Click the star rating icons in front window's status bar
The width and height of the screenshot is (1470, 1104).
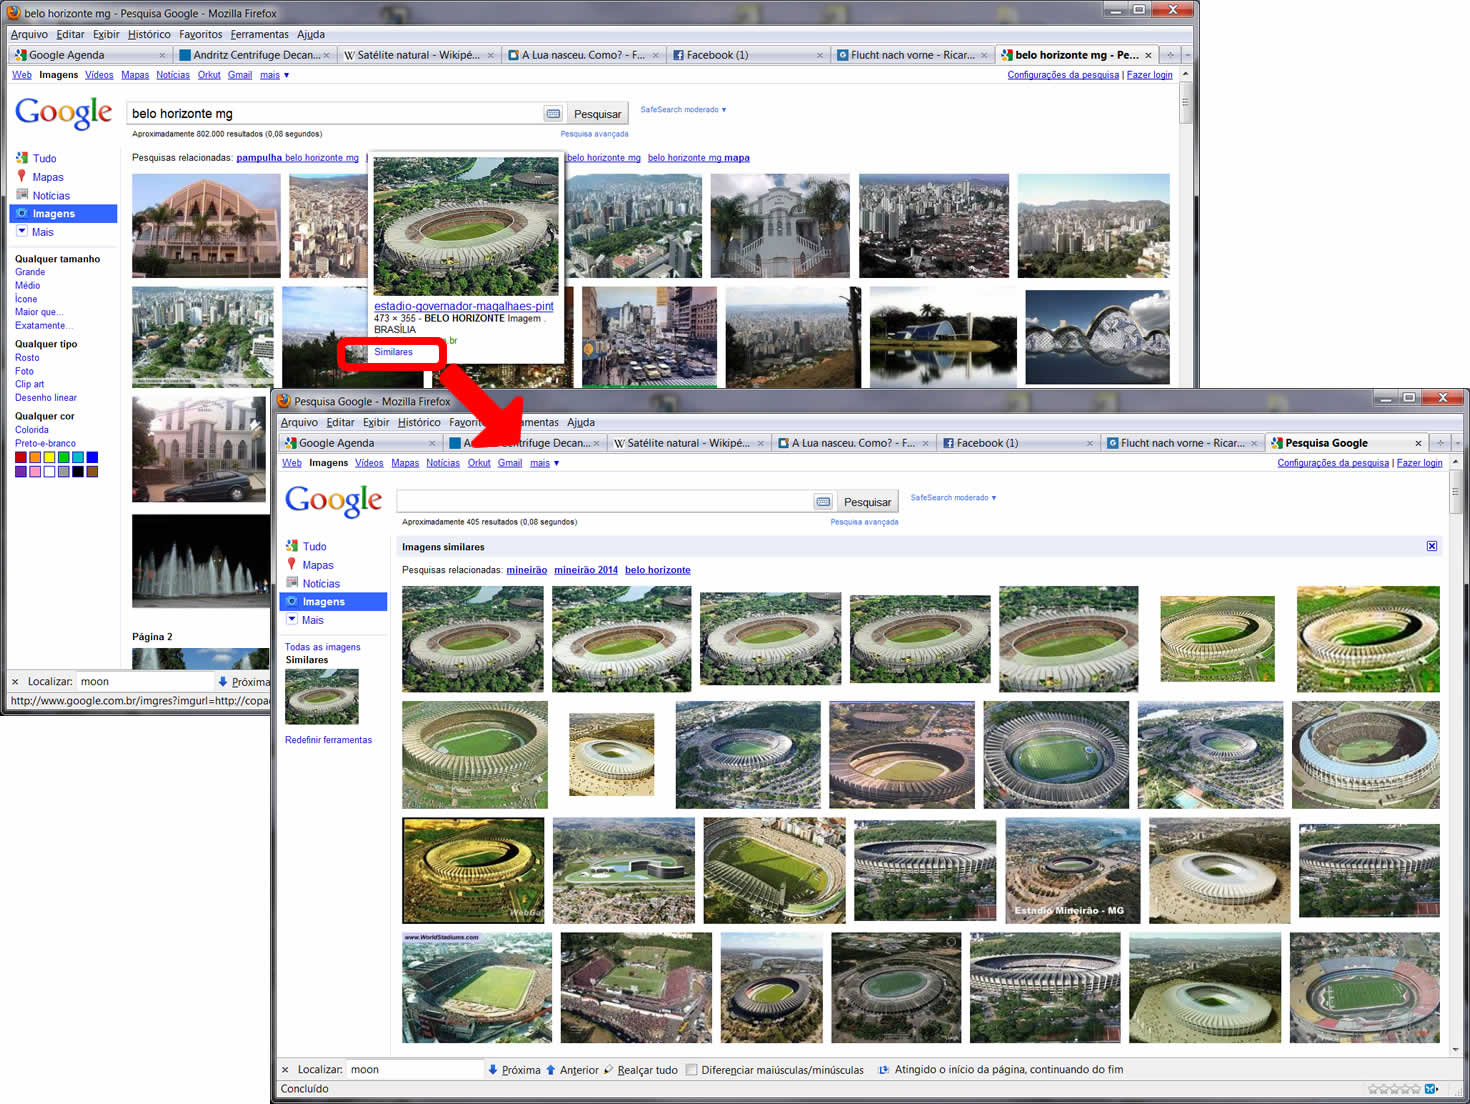(1394, 1089)
